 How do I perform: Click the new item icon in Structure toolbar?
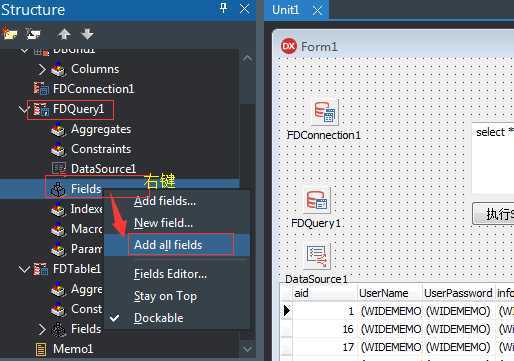(9, 33)
